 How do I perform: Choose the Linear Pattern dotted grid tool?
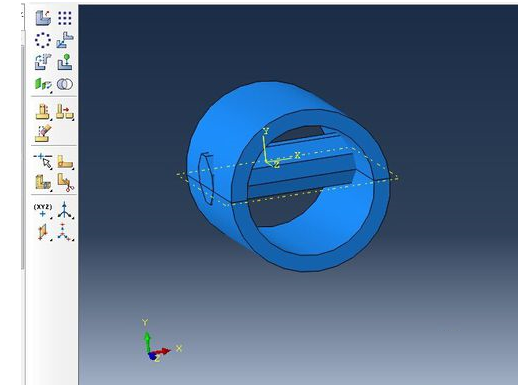(65, 18)
